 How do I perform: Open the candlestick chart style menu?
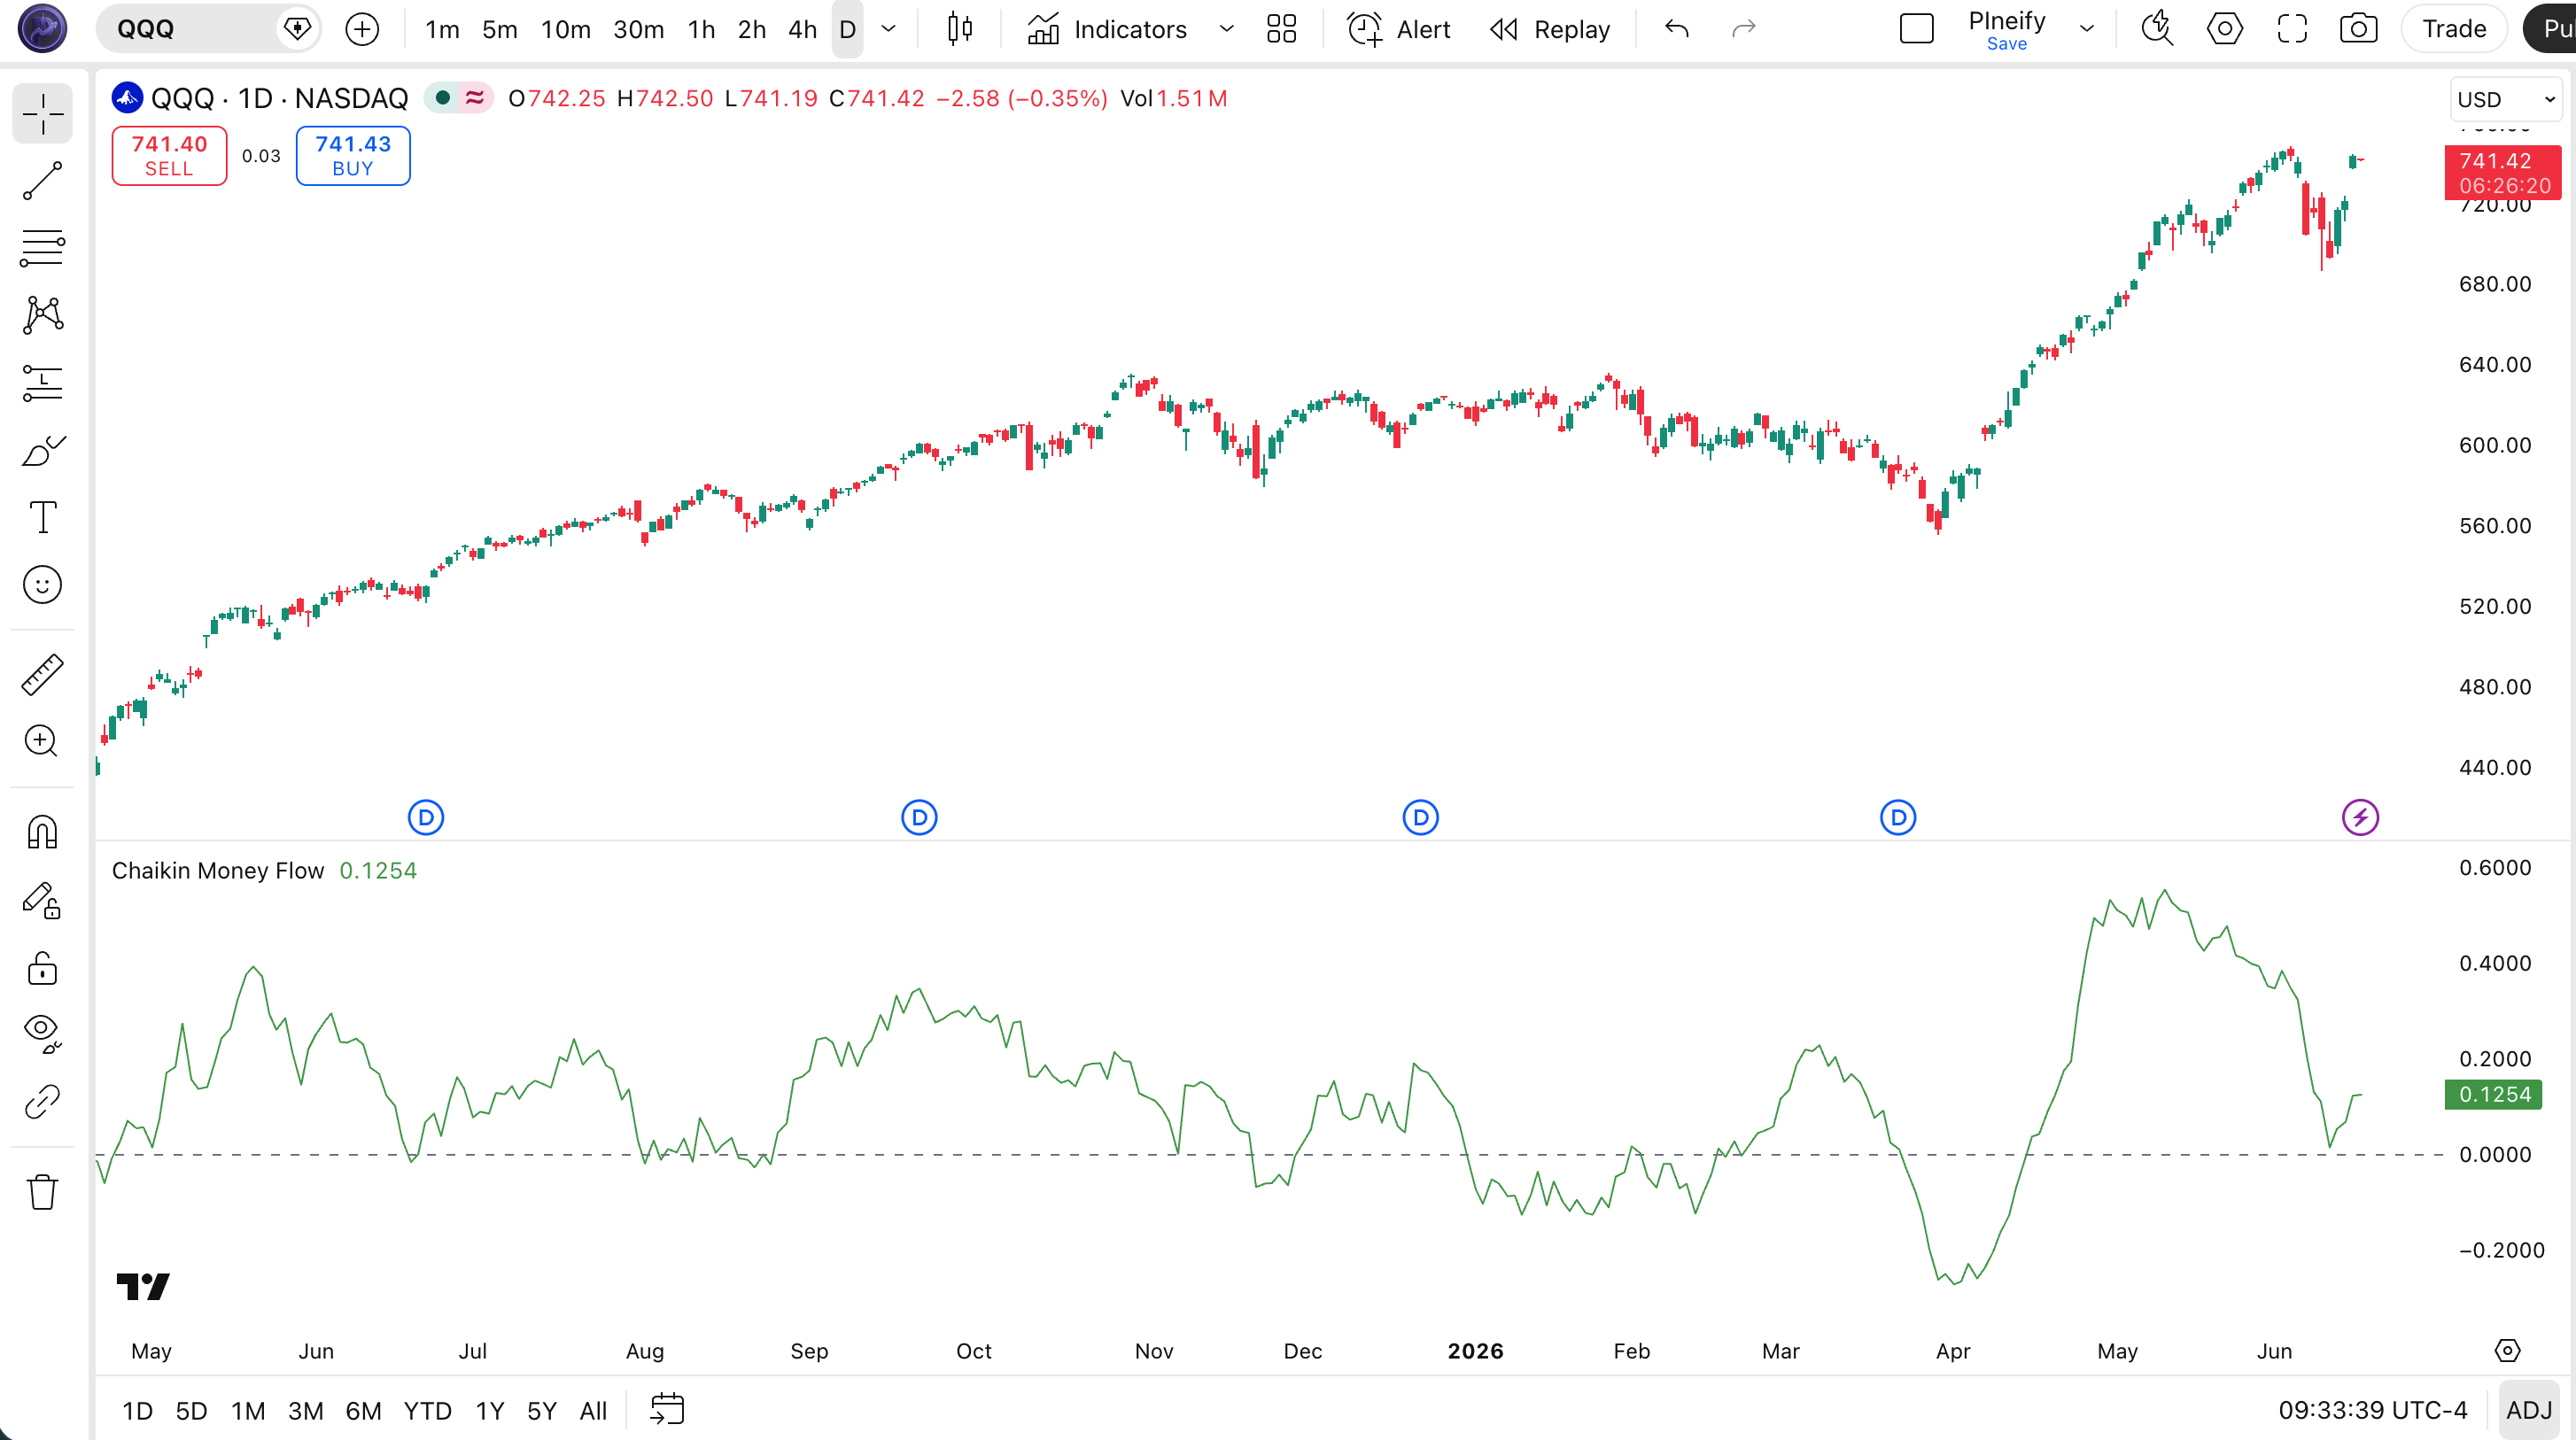tap(959, 29)
